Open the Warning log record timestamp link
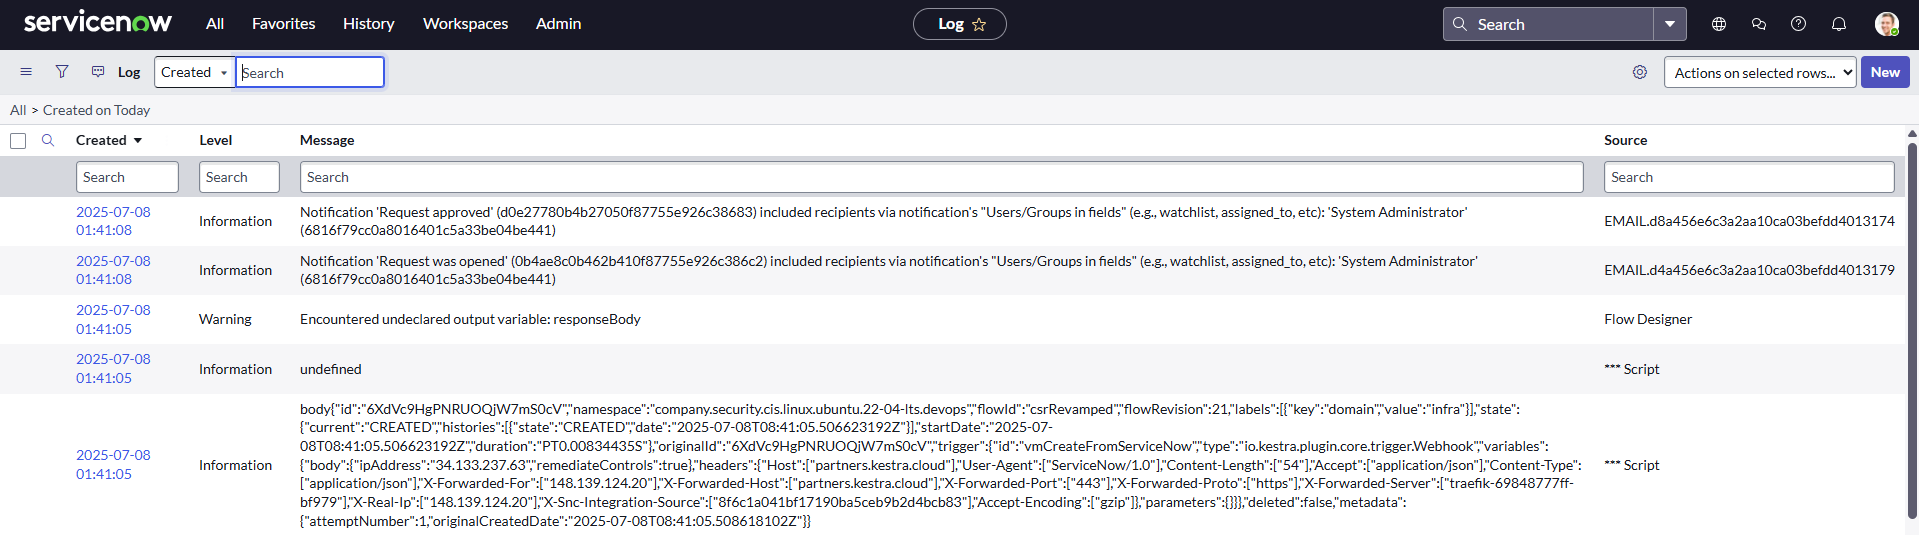 click(113, 319)
